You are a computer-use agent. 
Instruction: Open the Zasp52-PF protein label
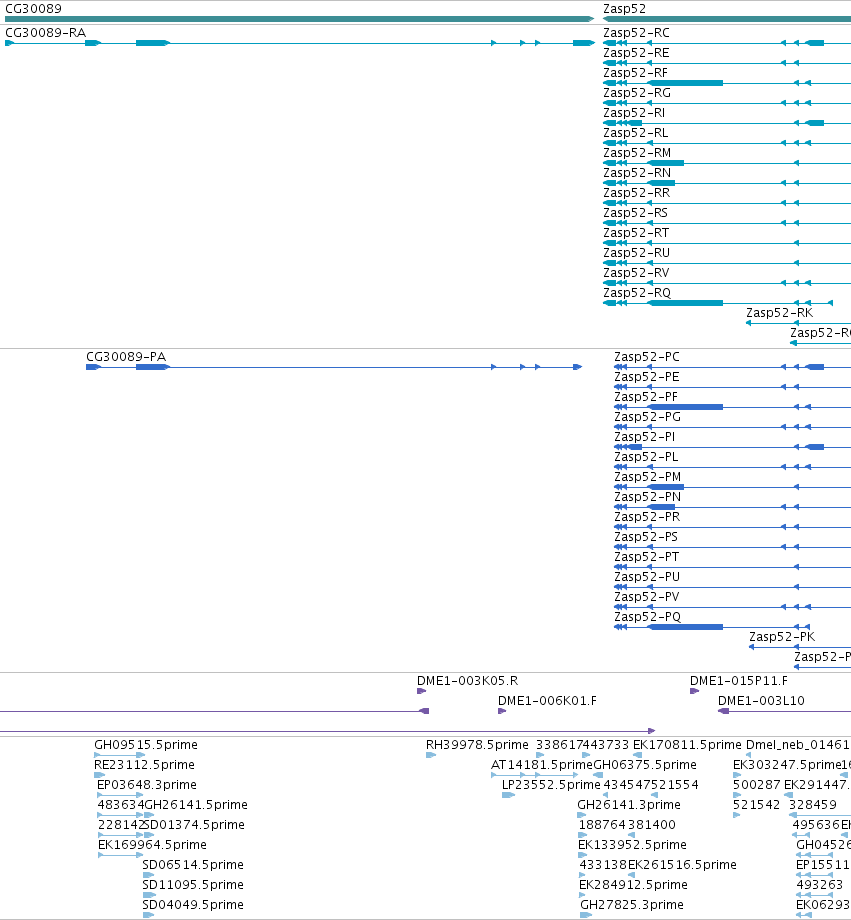[x=646, y=397]
